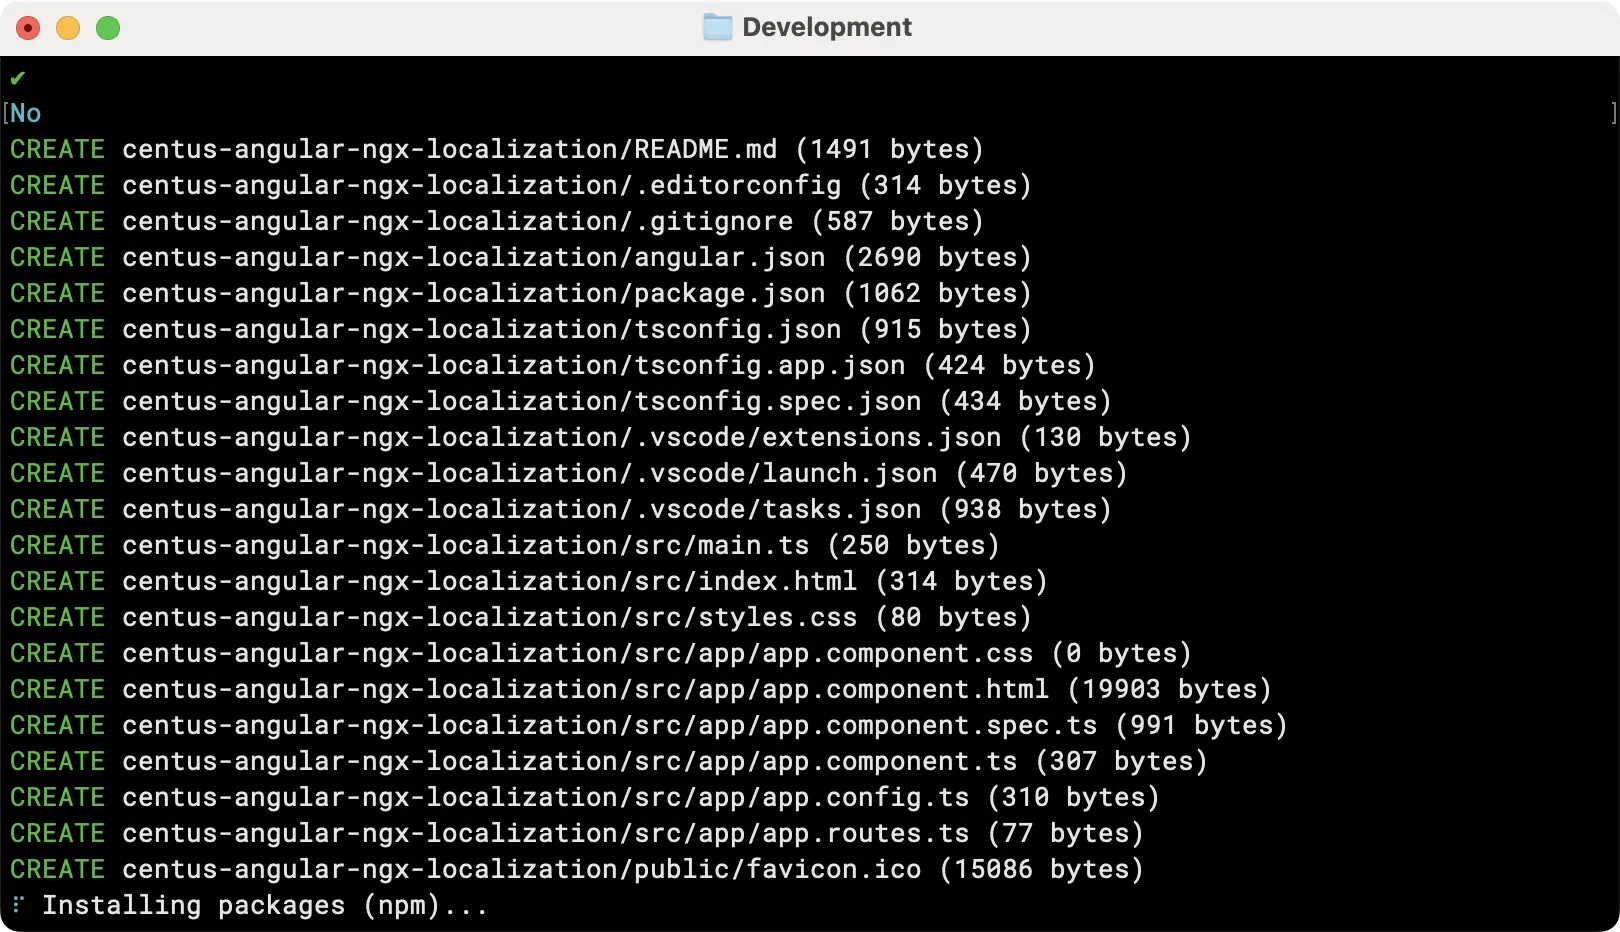Click the red close button
This screenshot has width=1620, height=932.
[x=27, y=28]
